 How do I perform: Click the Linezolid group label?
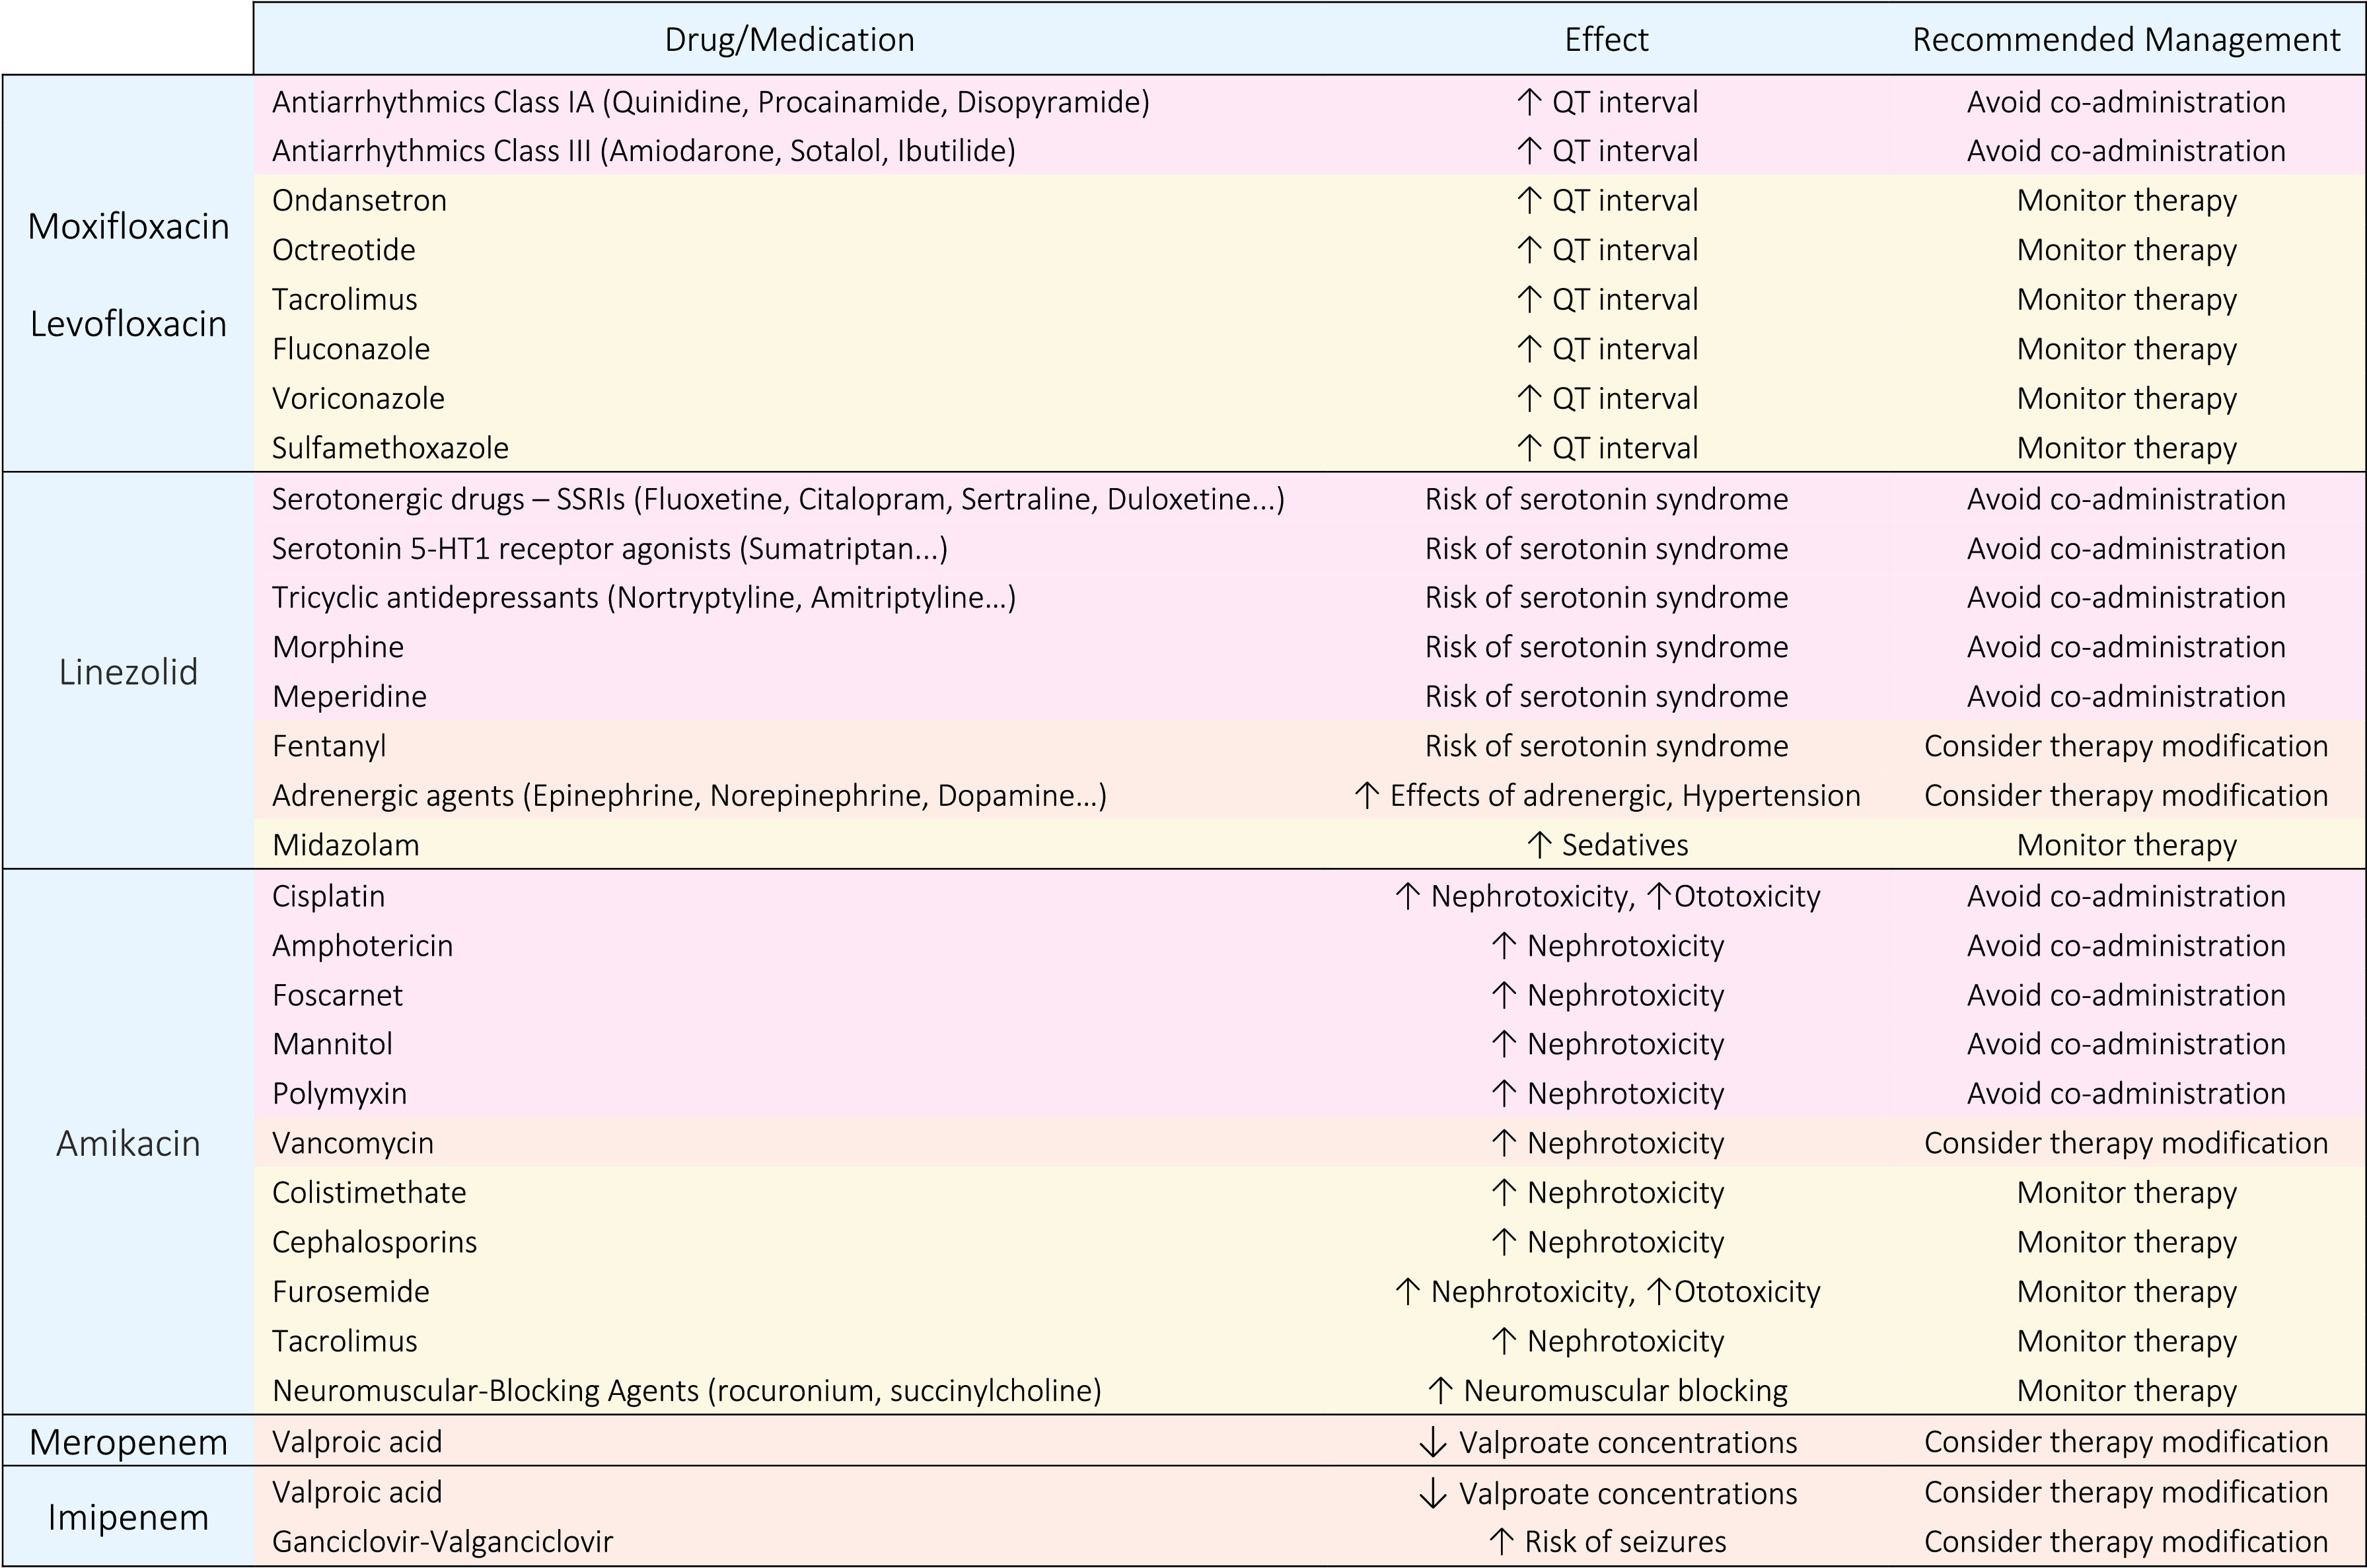(x=128, y=672)
